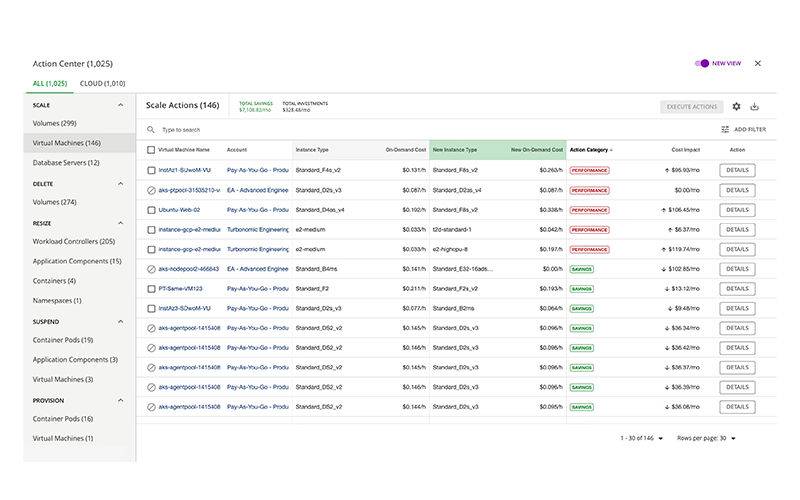Toggle the New View switch
The height and width of the screenshot is (500, 800).
(x=702, y=63)
